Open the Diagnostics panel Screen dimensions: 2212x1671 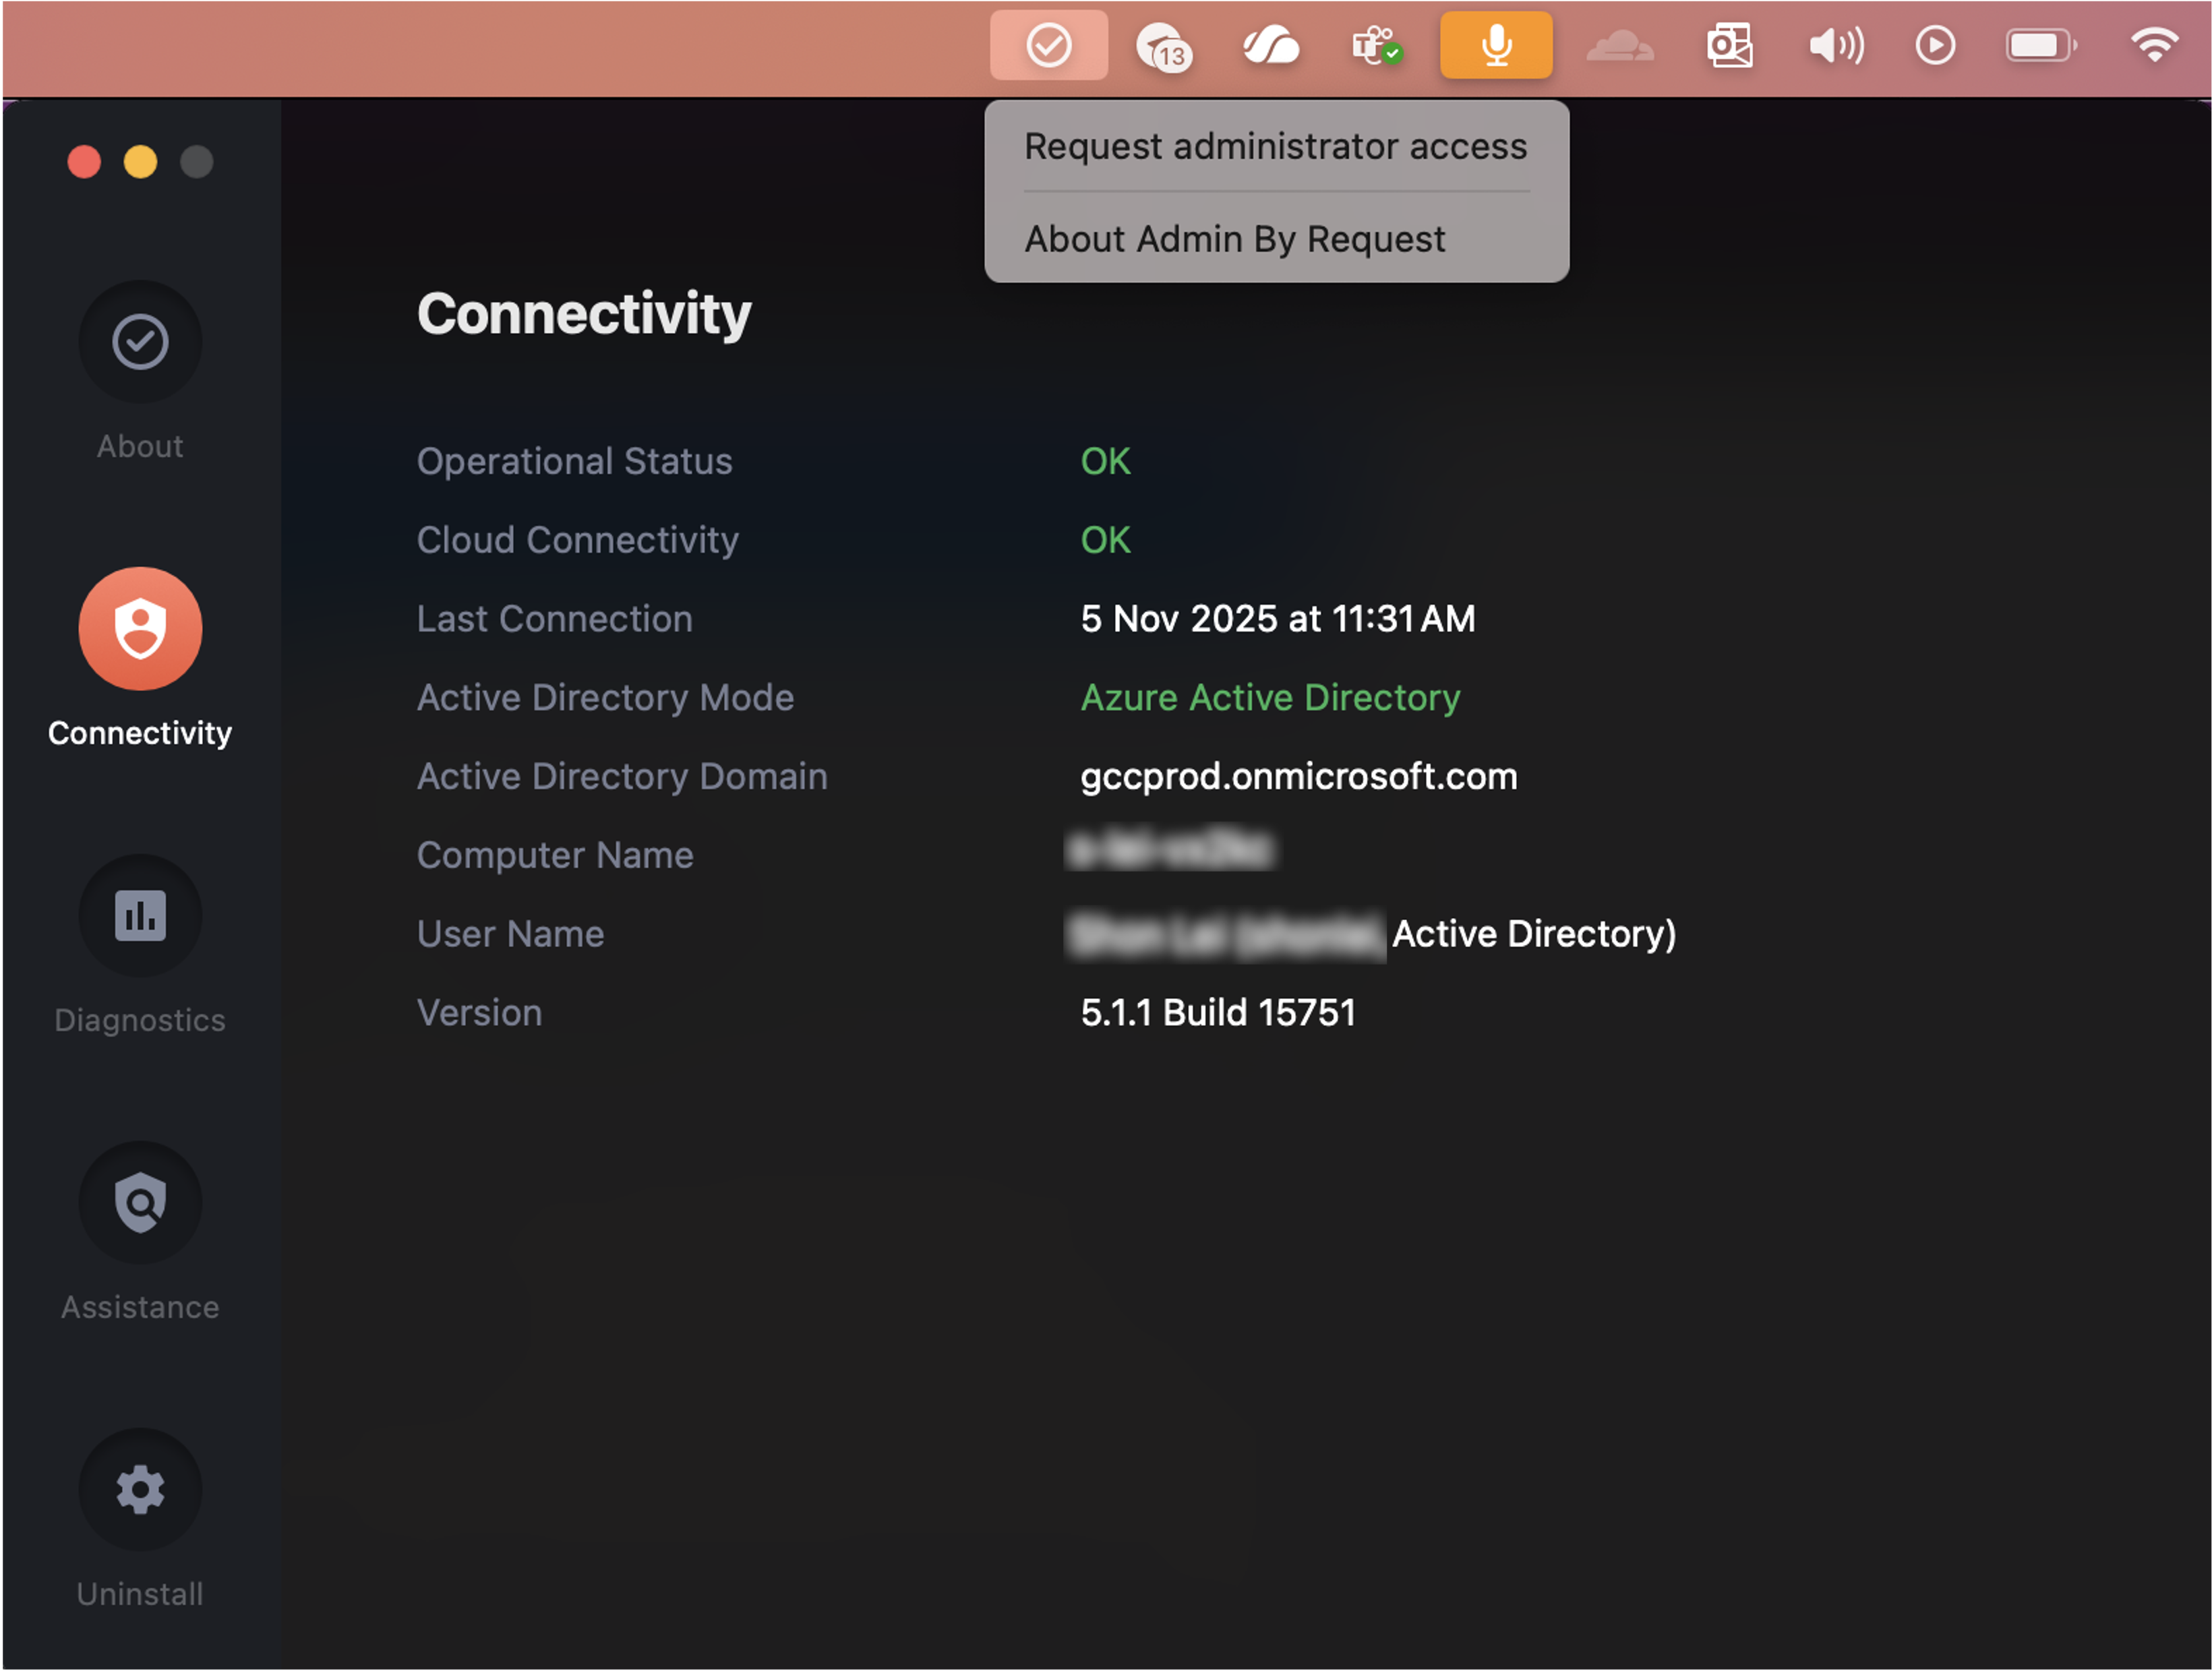[x=140, y=916]
